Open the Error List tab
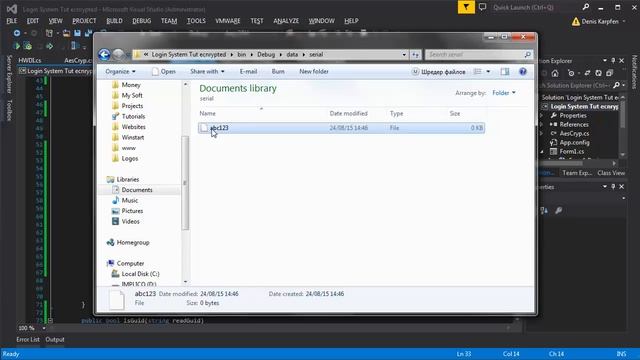Viewport: 640px width, 360px height. (x=28, y=340)
